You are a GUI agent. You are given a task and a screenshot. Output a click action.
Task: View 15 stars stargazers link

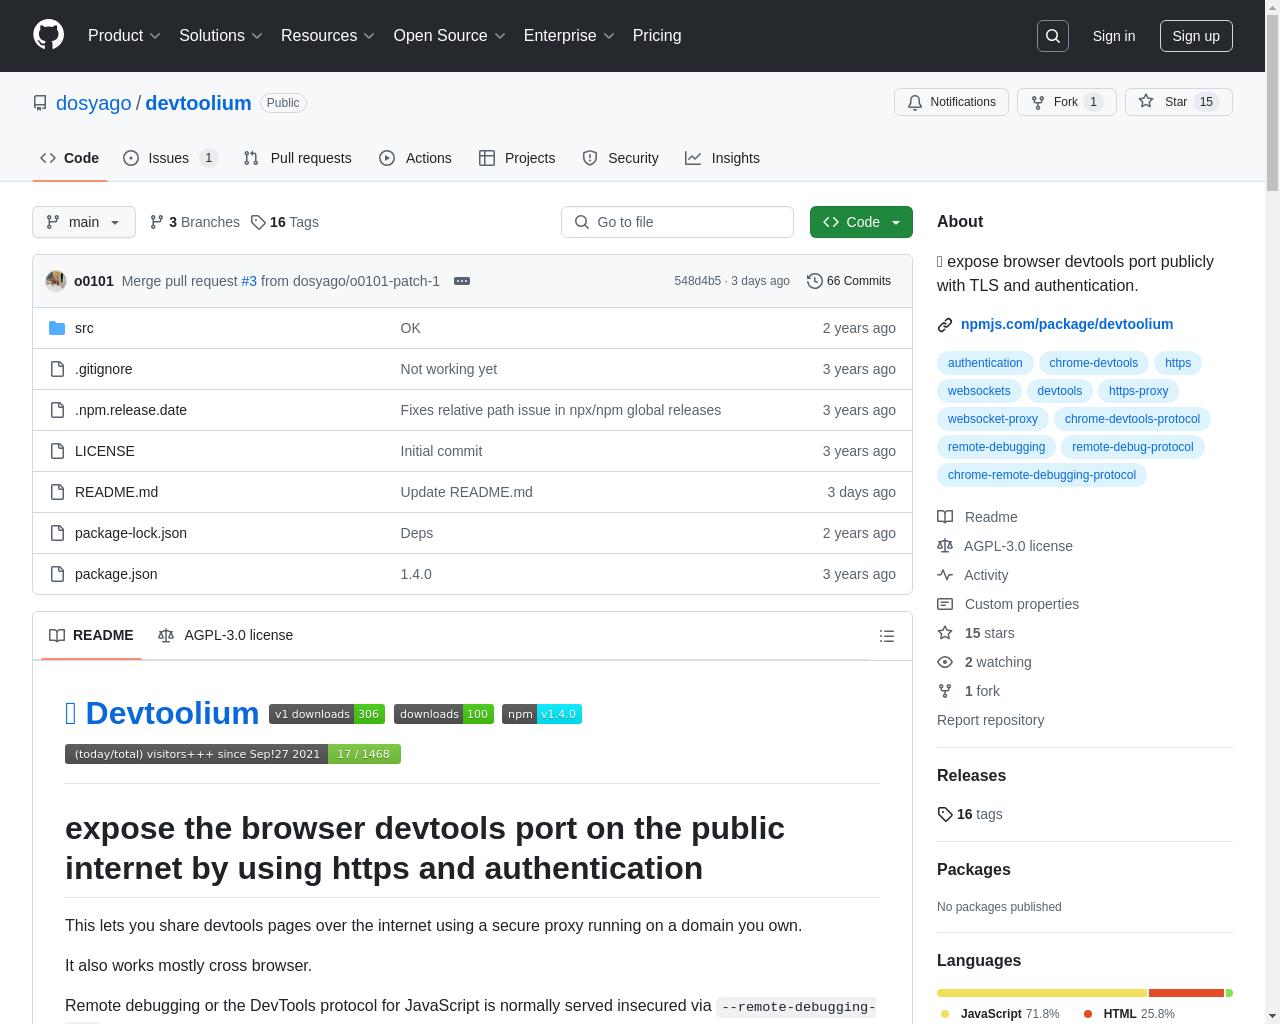976,633
